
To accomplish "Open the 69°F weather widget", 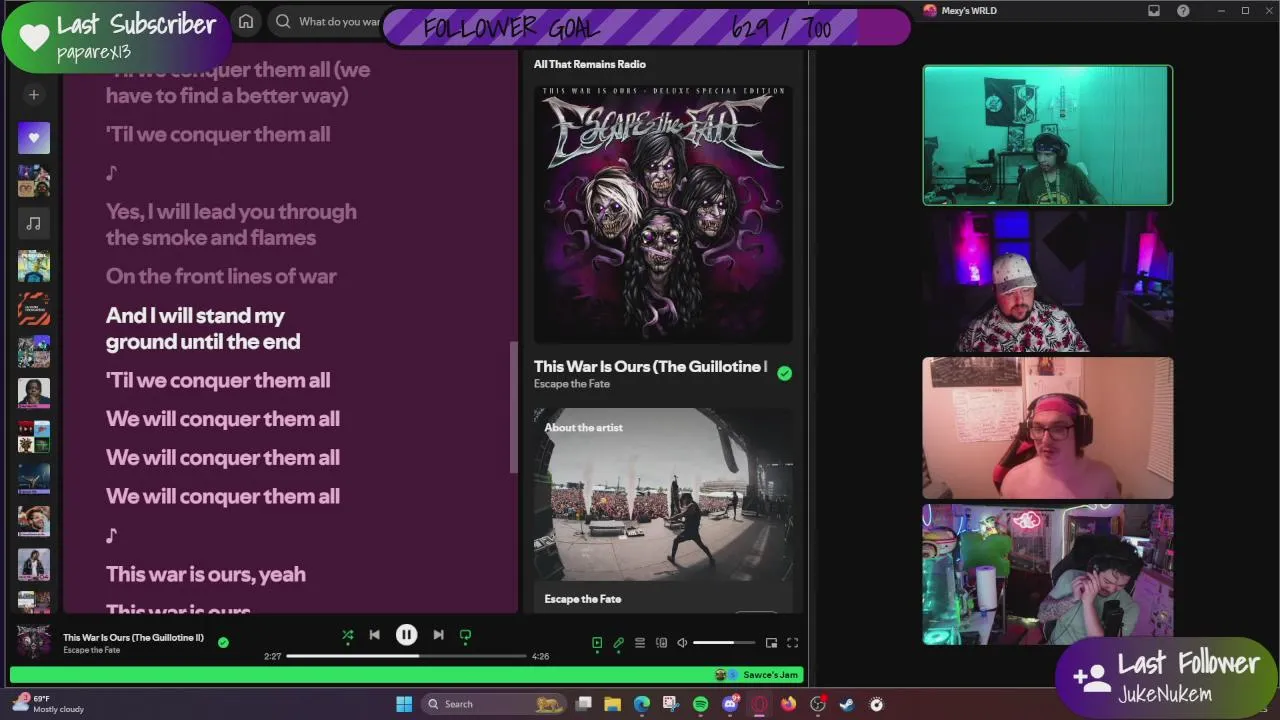I will tap(50, 704).
